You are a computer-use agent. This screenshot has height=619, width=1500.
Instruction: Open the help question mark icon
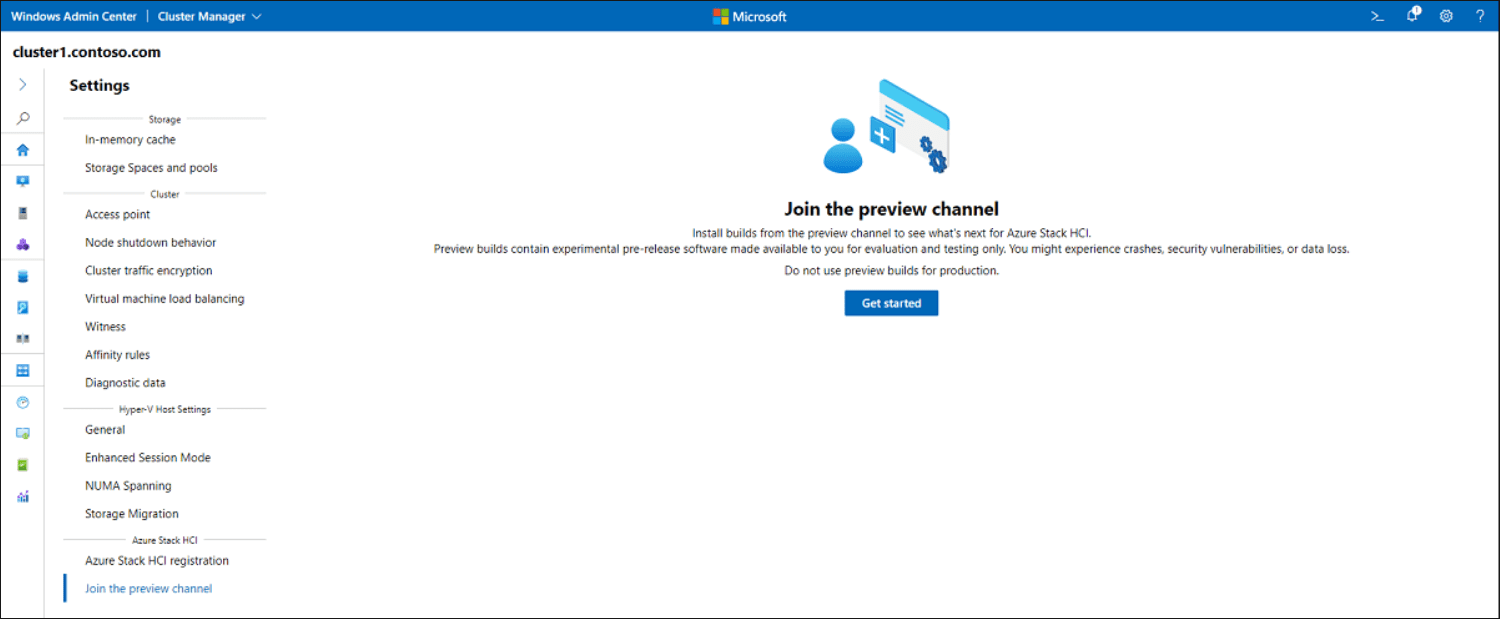(1480, 16)
